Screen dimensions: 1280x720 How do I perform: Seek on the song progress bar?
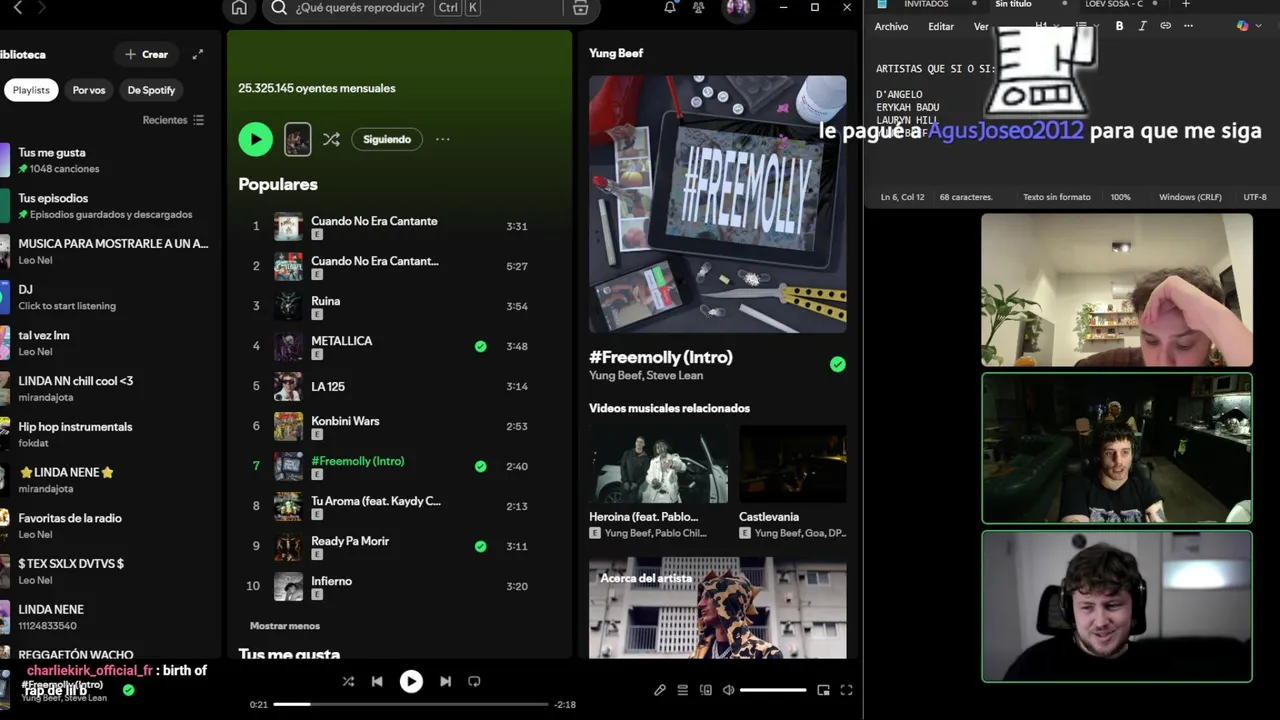point(411,704)
